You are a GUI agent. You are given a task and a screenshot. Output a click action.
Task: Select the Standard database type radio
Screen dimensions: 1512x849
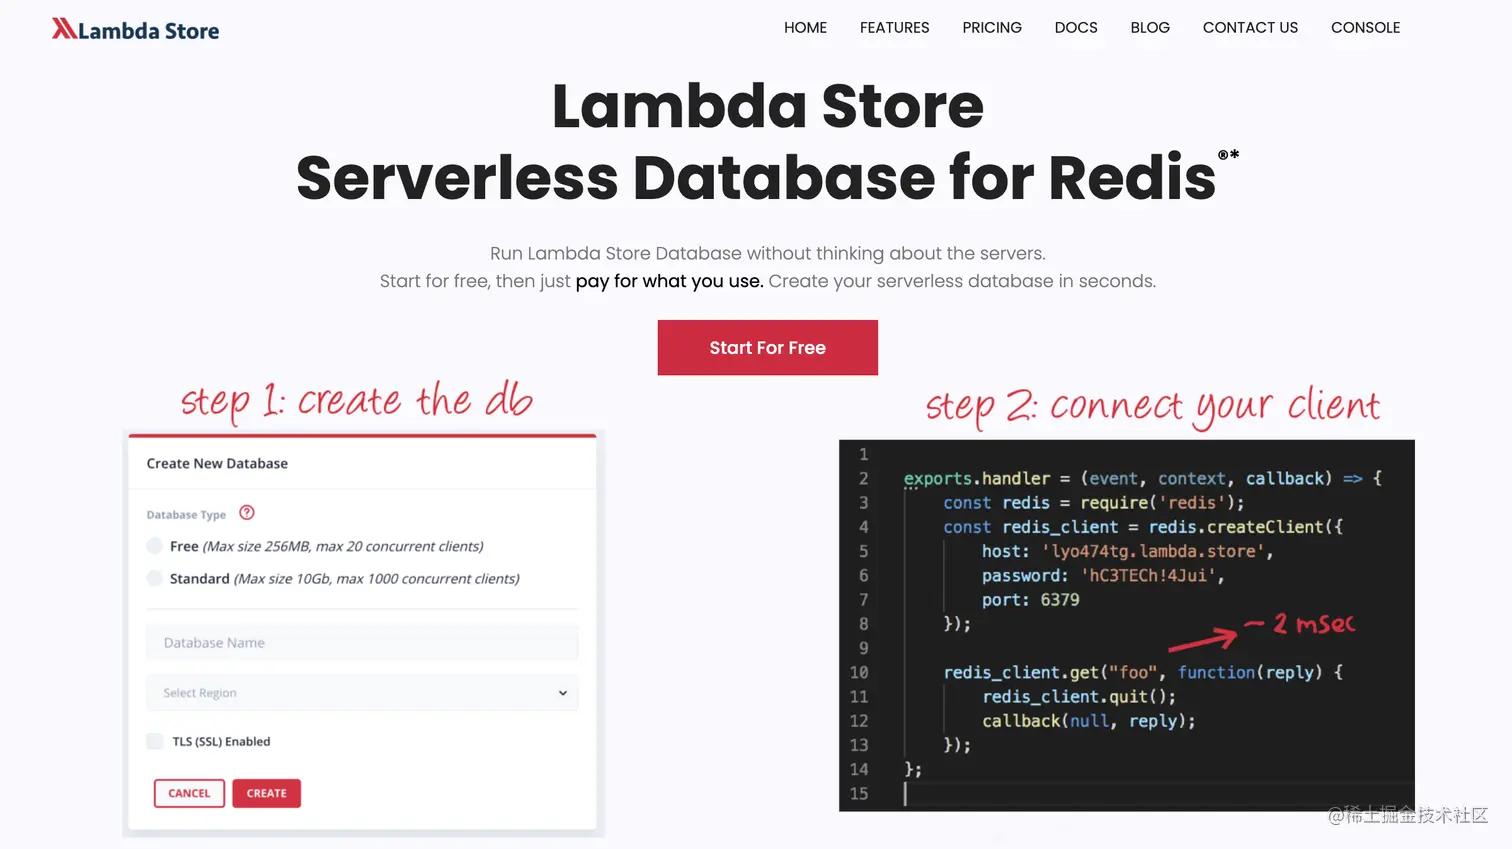[x=155, y=578]
